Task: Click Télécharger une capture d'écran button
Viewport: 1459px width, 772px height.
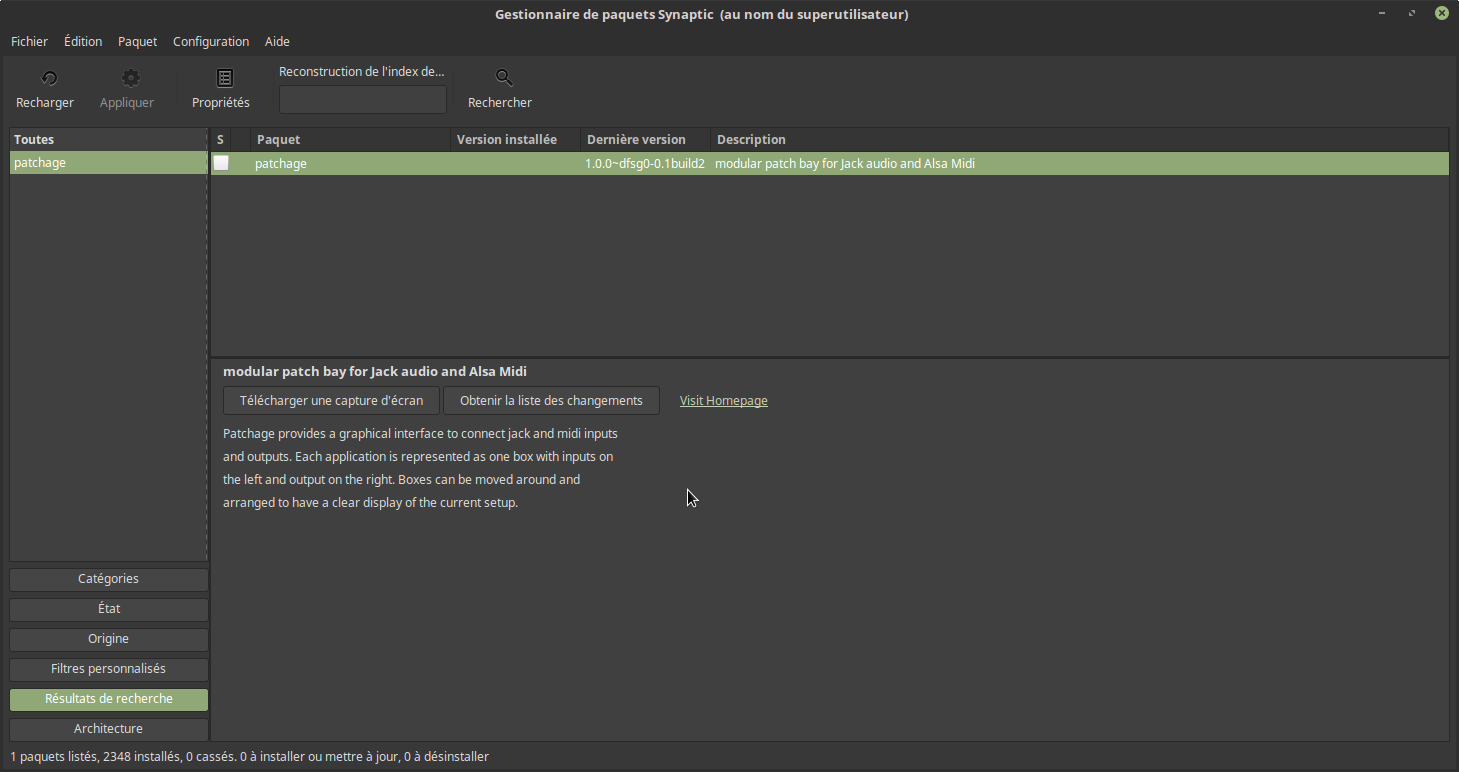Action: pos(331,400)
